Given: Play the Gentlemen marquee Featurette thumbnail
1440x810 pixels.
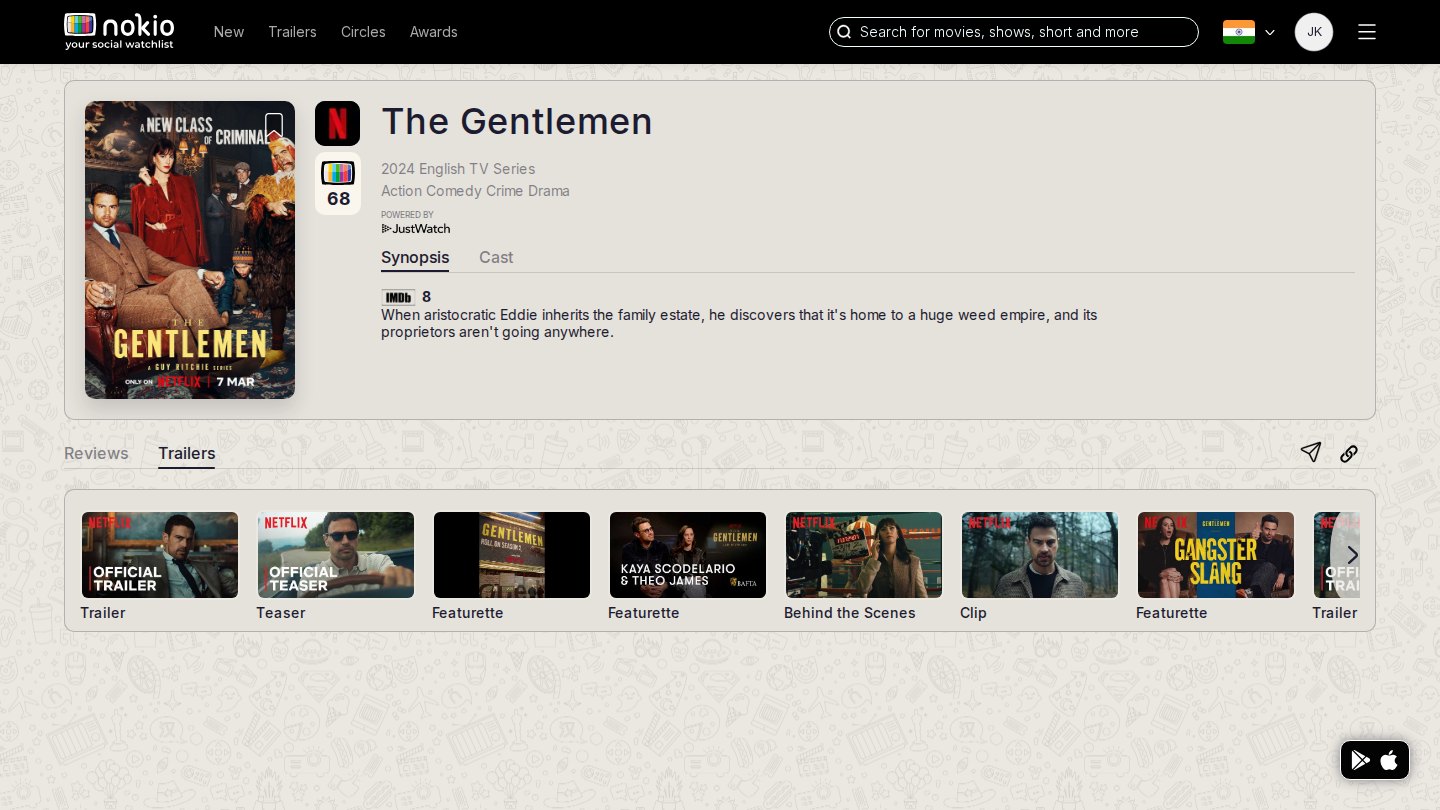Looking at the screenshot, I should pos(512,555).
